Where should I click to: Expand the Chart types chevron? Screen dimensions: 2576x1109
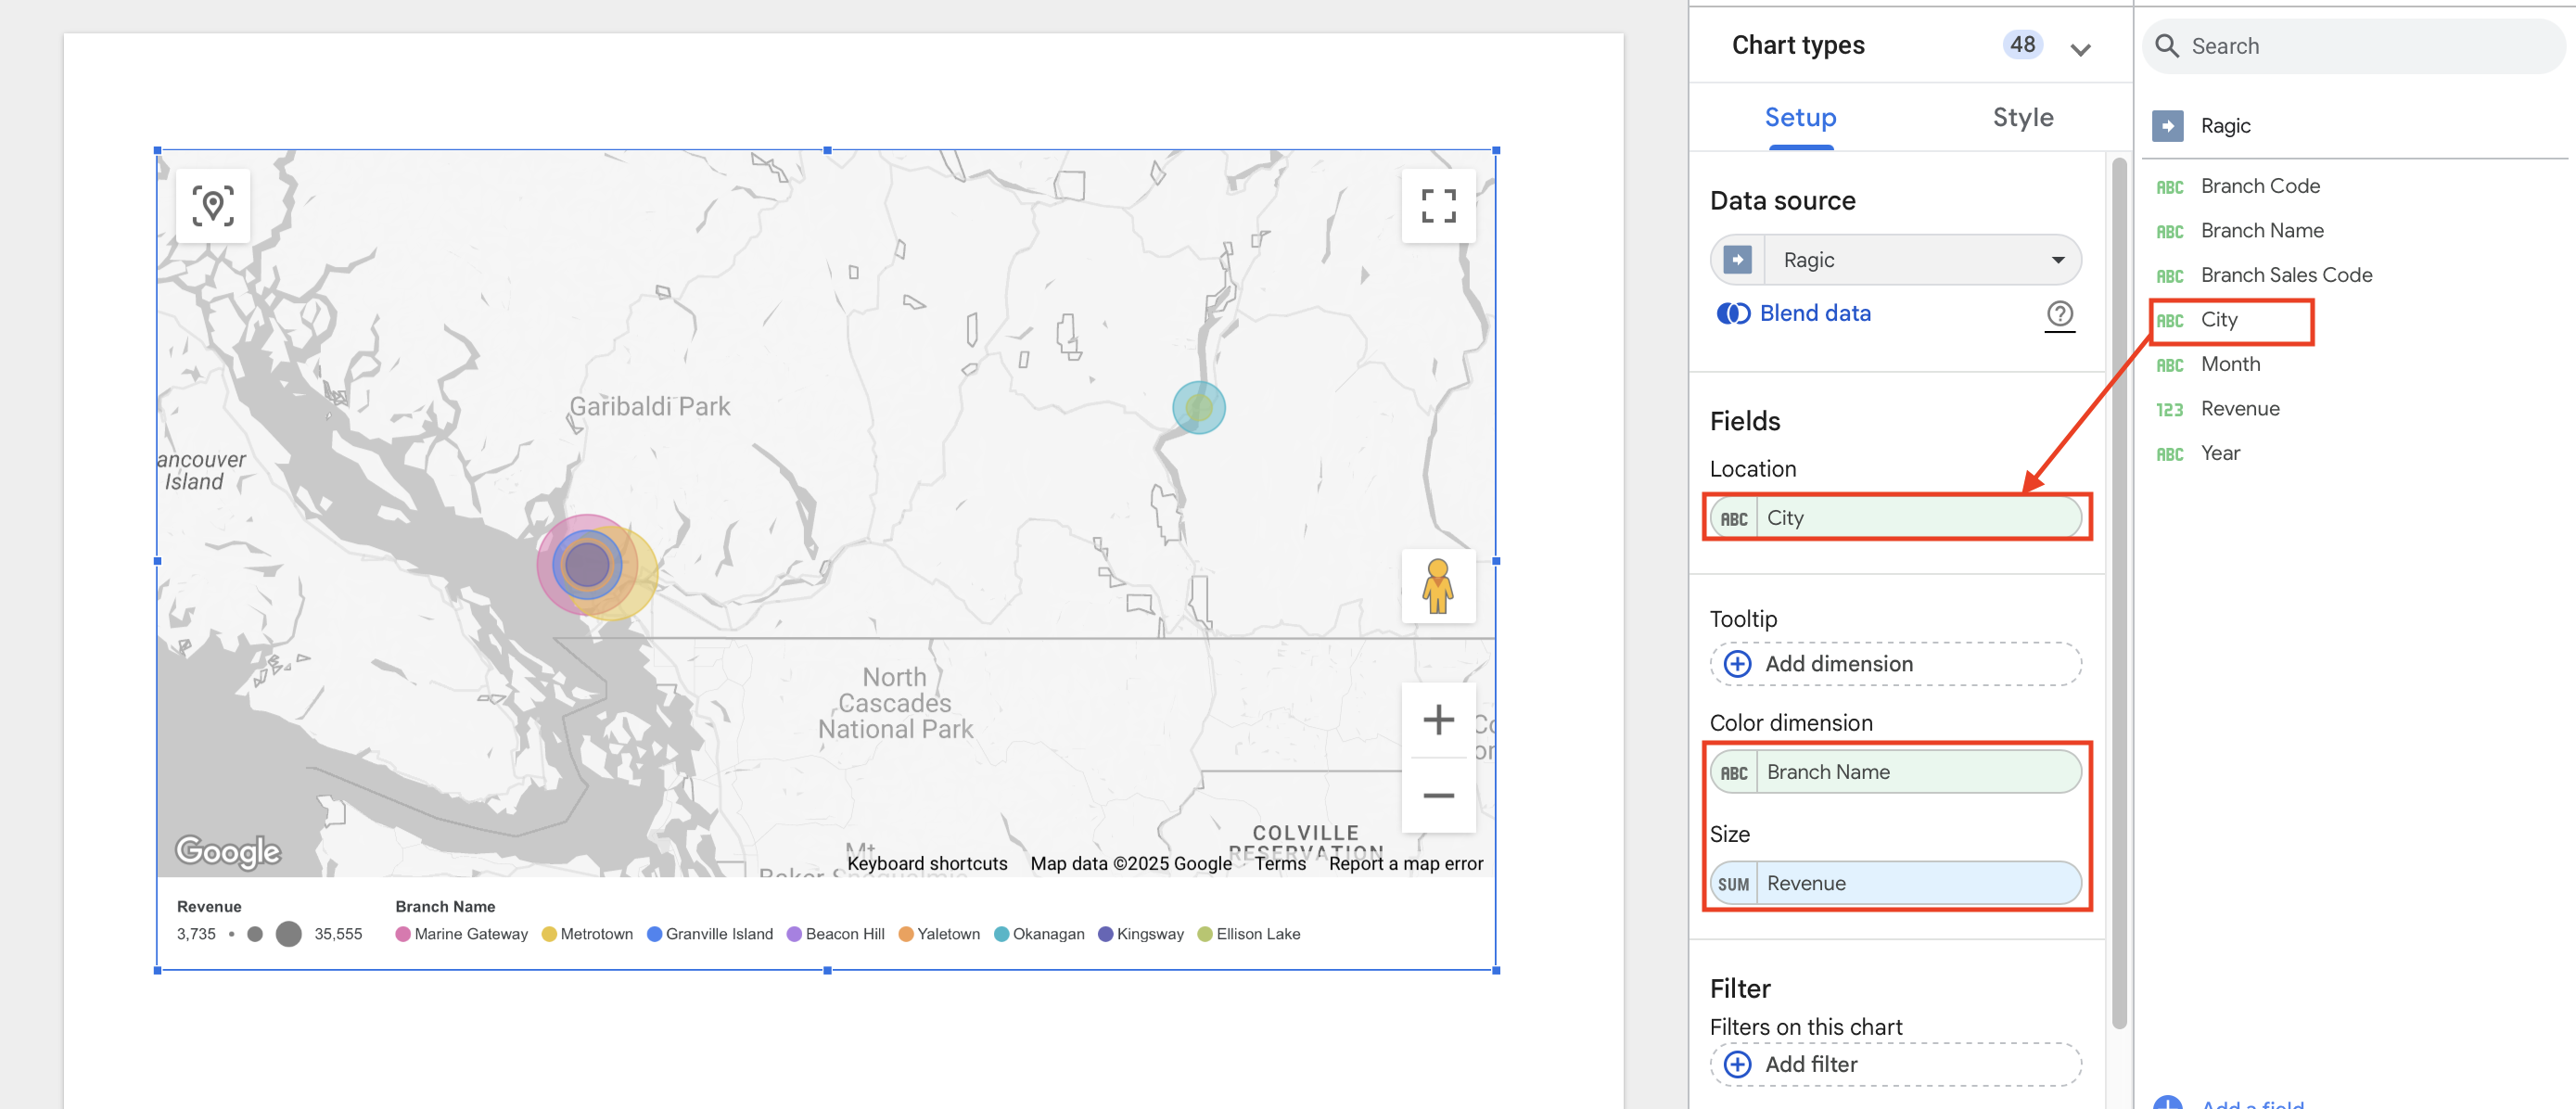(2080, 49)
